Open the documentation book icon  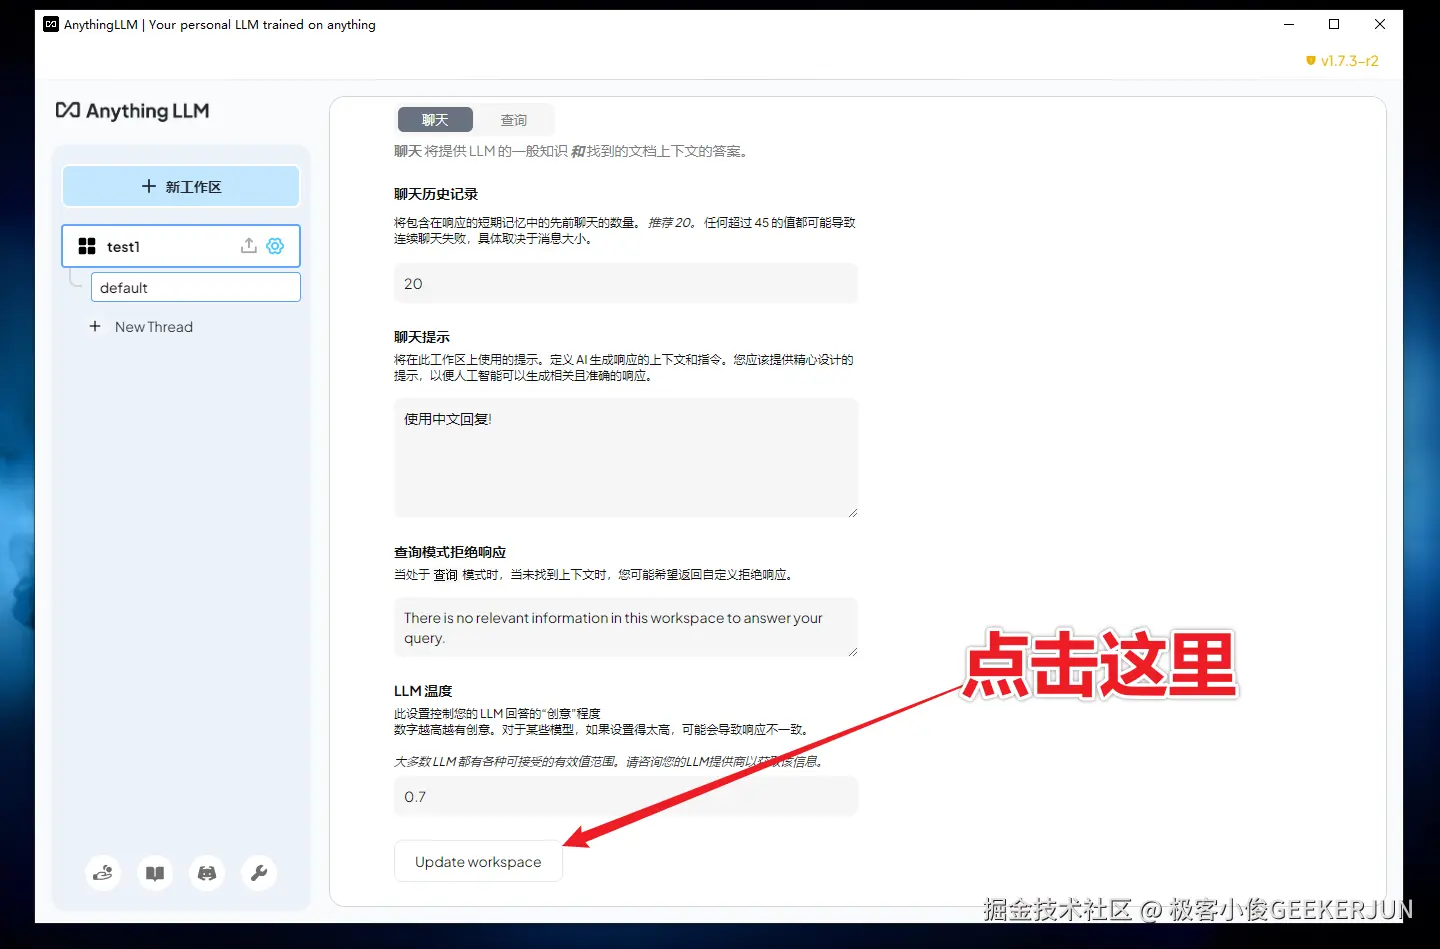(155, 873)
